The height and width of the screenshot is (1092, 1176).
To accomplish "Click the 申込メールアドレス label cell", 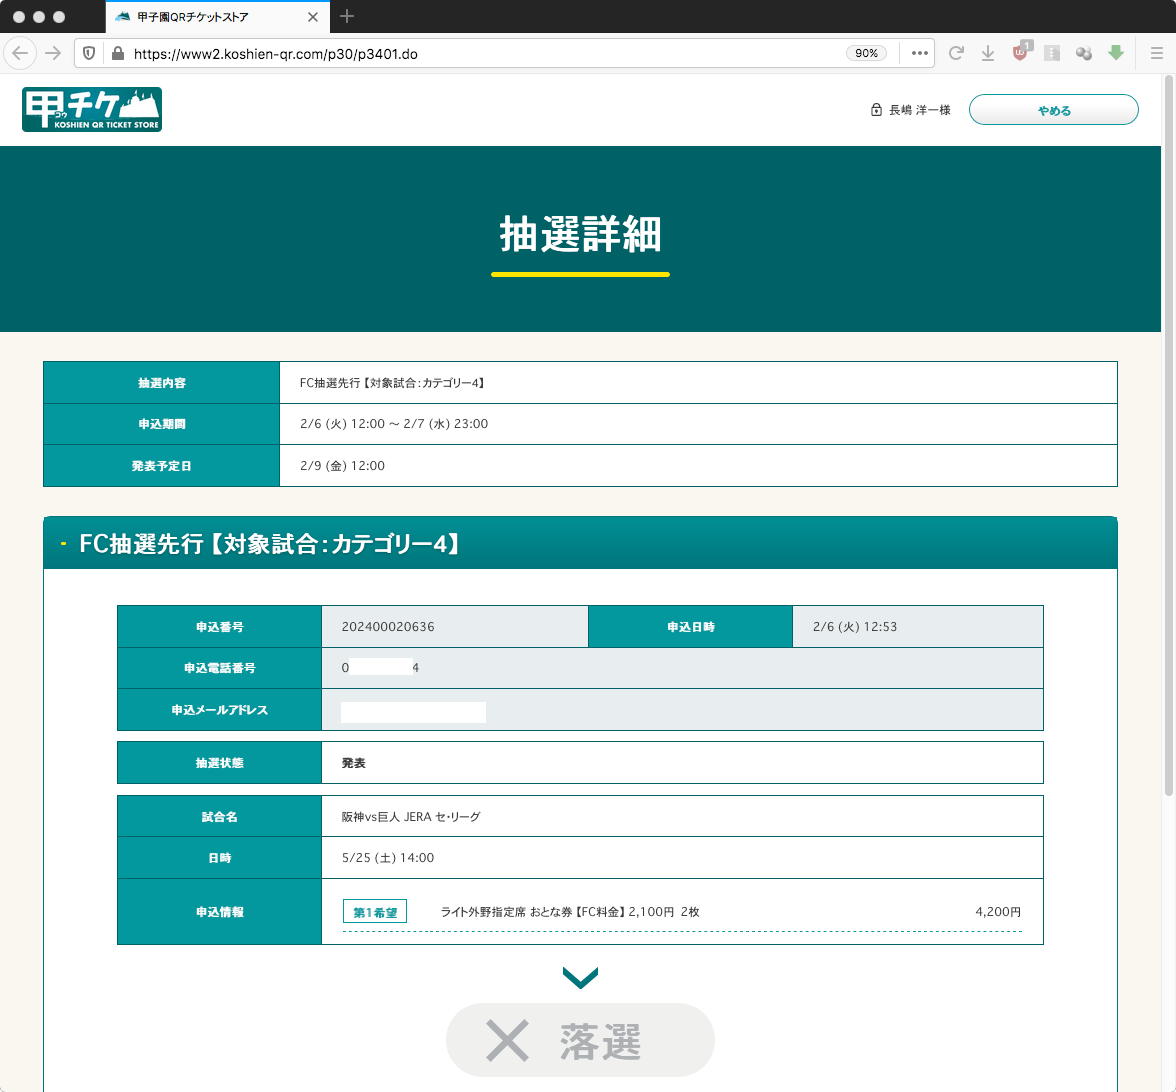I will (219, 710).
